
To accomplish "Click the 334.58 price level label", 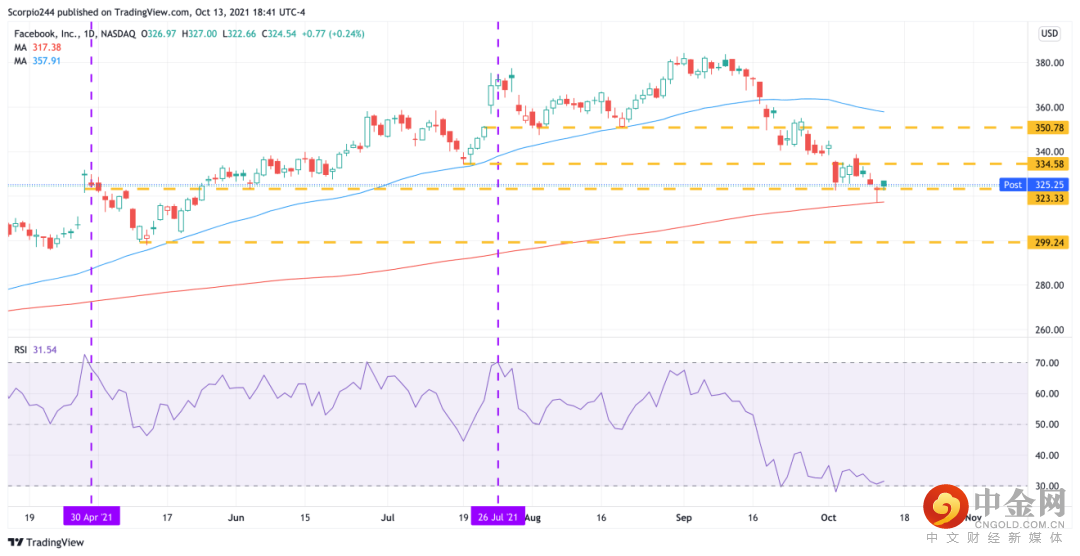I will tap(1050, 164).
